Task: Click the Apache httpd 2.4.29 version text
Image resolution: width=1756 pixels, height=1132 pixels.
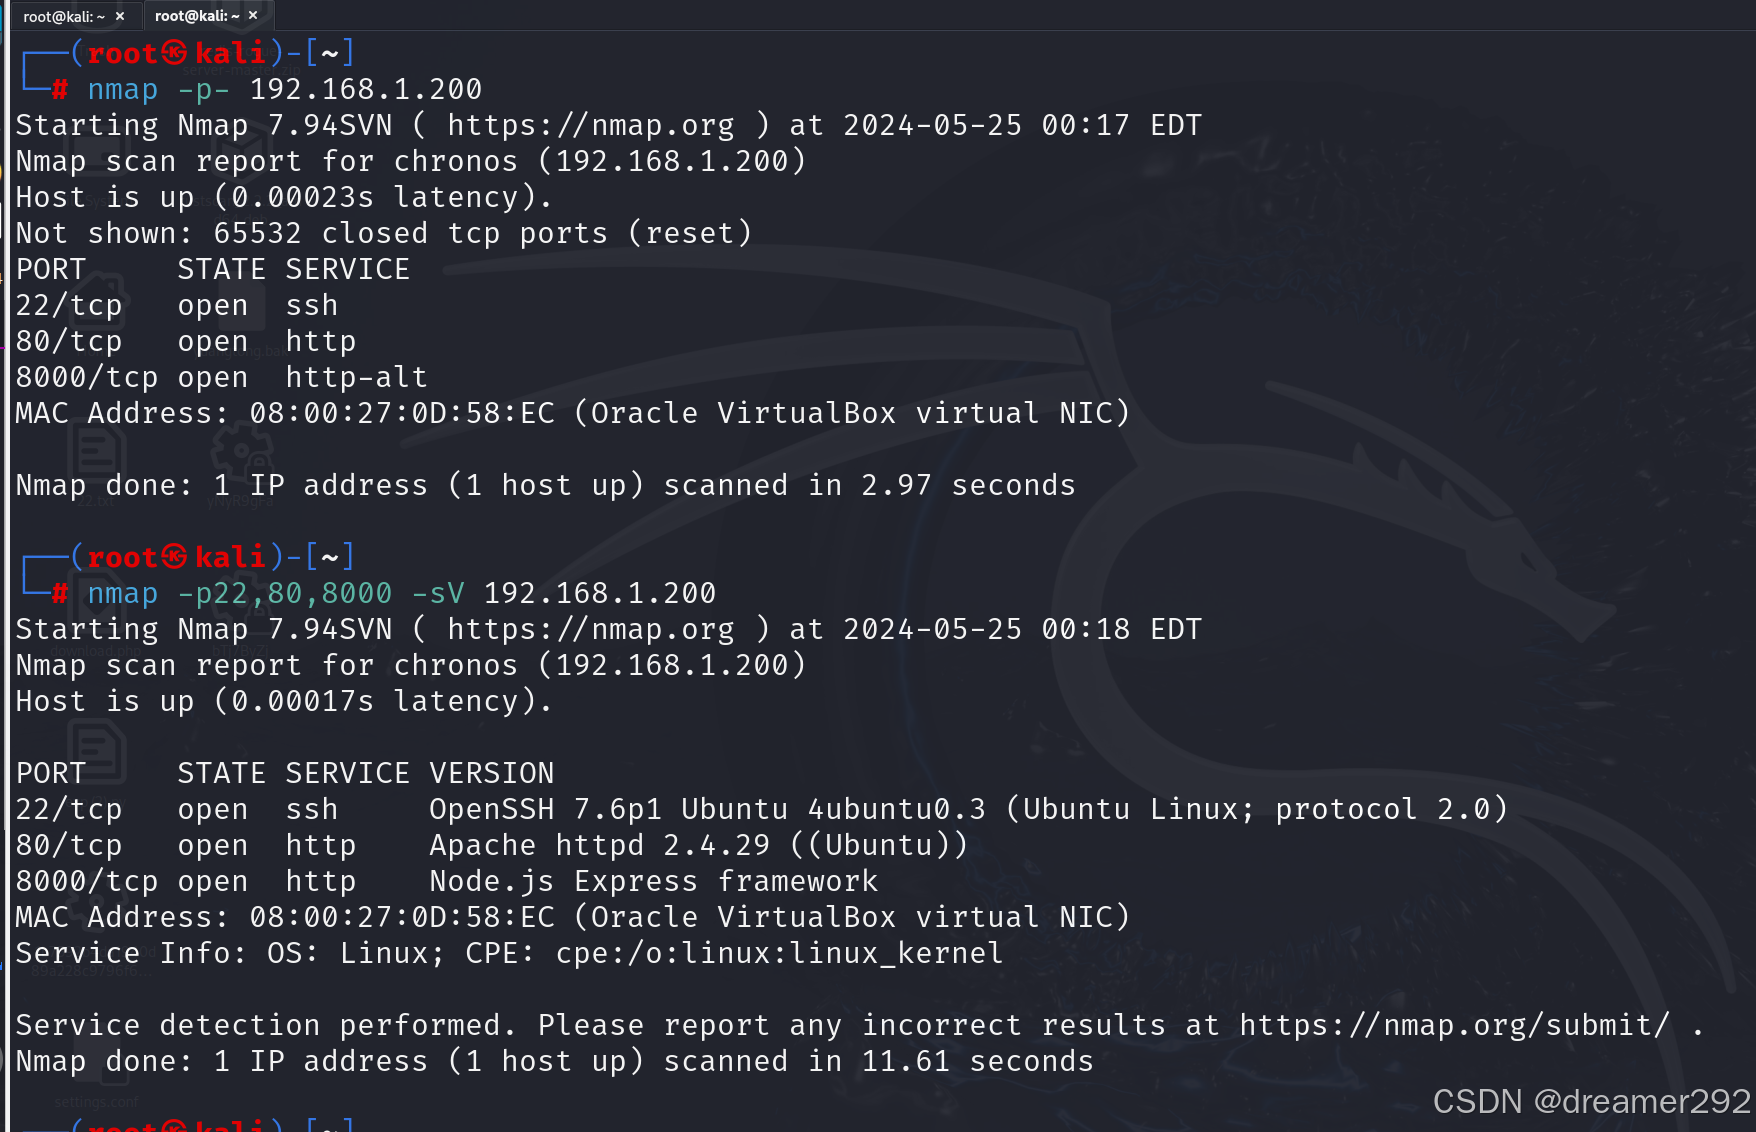Action: pos(600,846)
